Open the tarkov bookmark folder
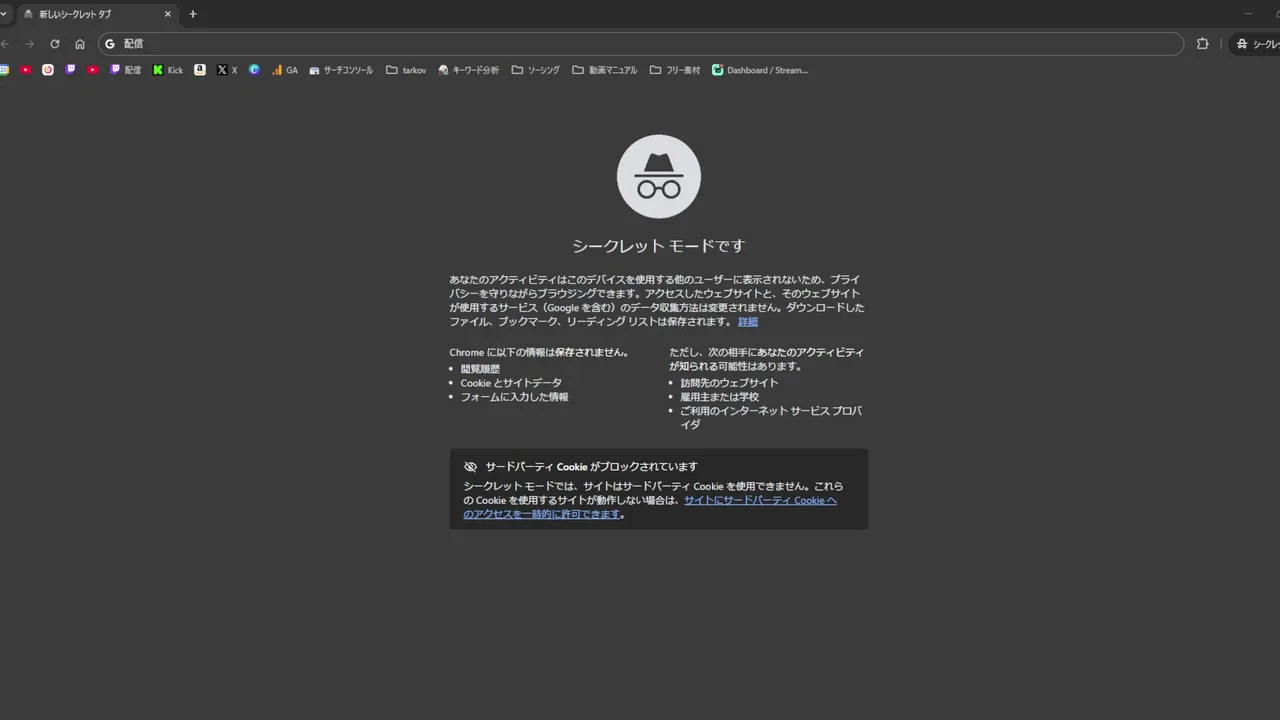 click(x=406, y=70)
